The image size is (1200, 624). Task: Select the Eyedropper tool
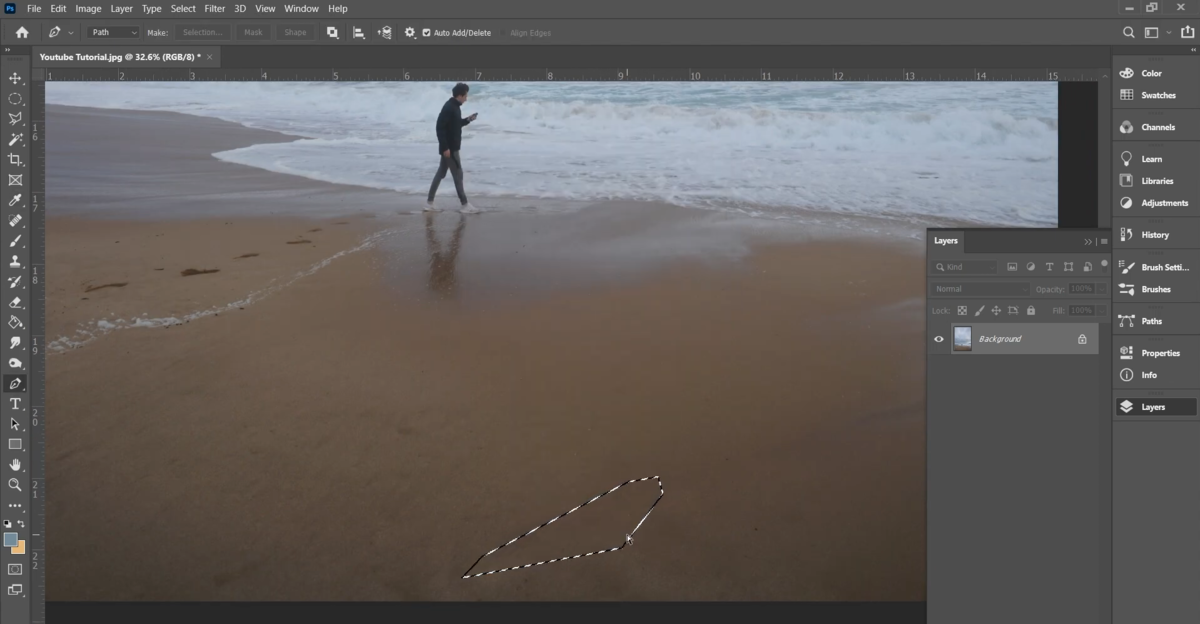pos(15,200)
